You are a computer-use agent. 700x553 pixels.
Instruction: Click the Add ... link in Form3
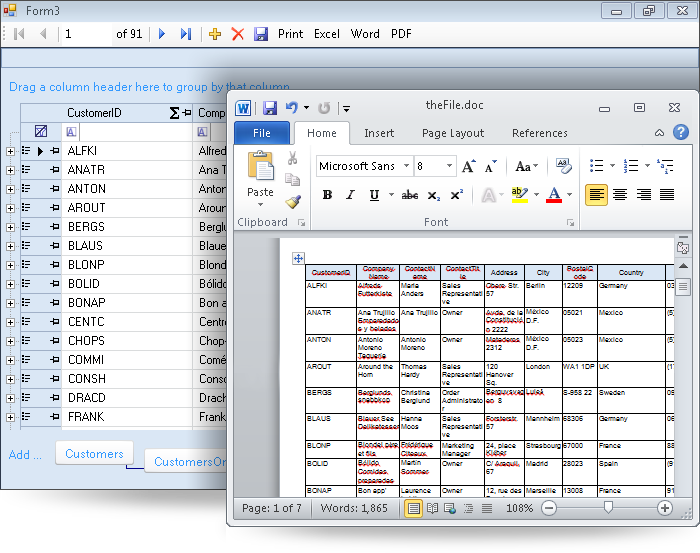[25, 455]
